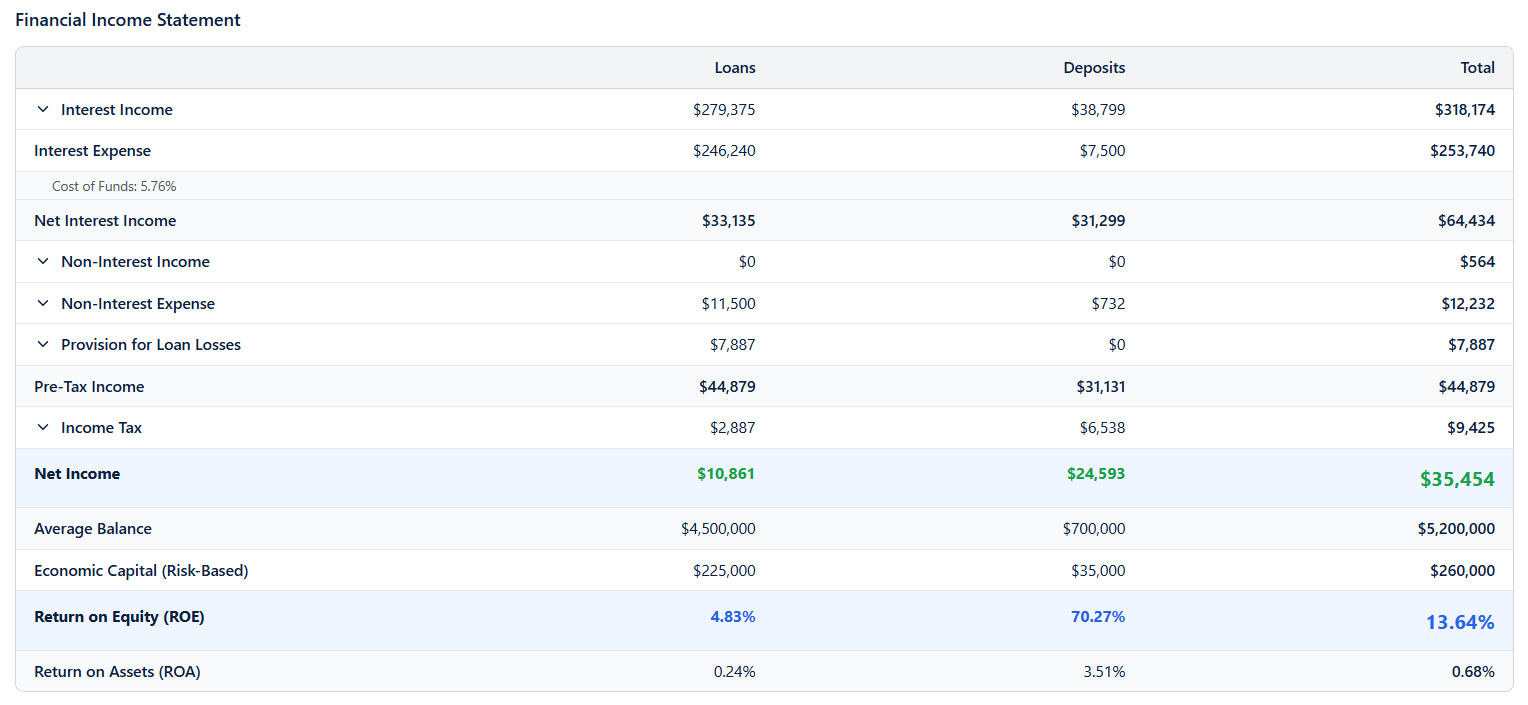Screen dimensions: 1528x705
Task: Toggle the Income Tax row chevron
Action: 43,428
